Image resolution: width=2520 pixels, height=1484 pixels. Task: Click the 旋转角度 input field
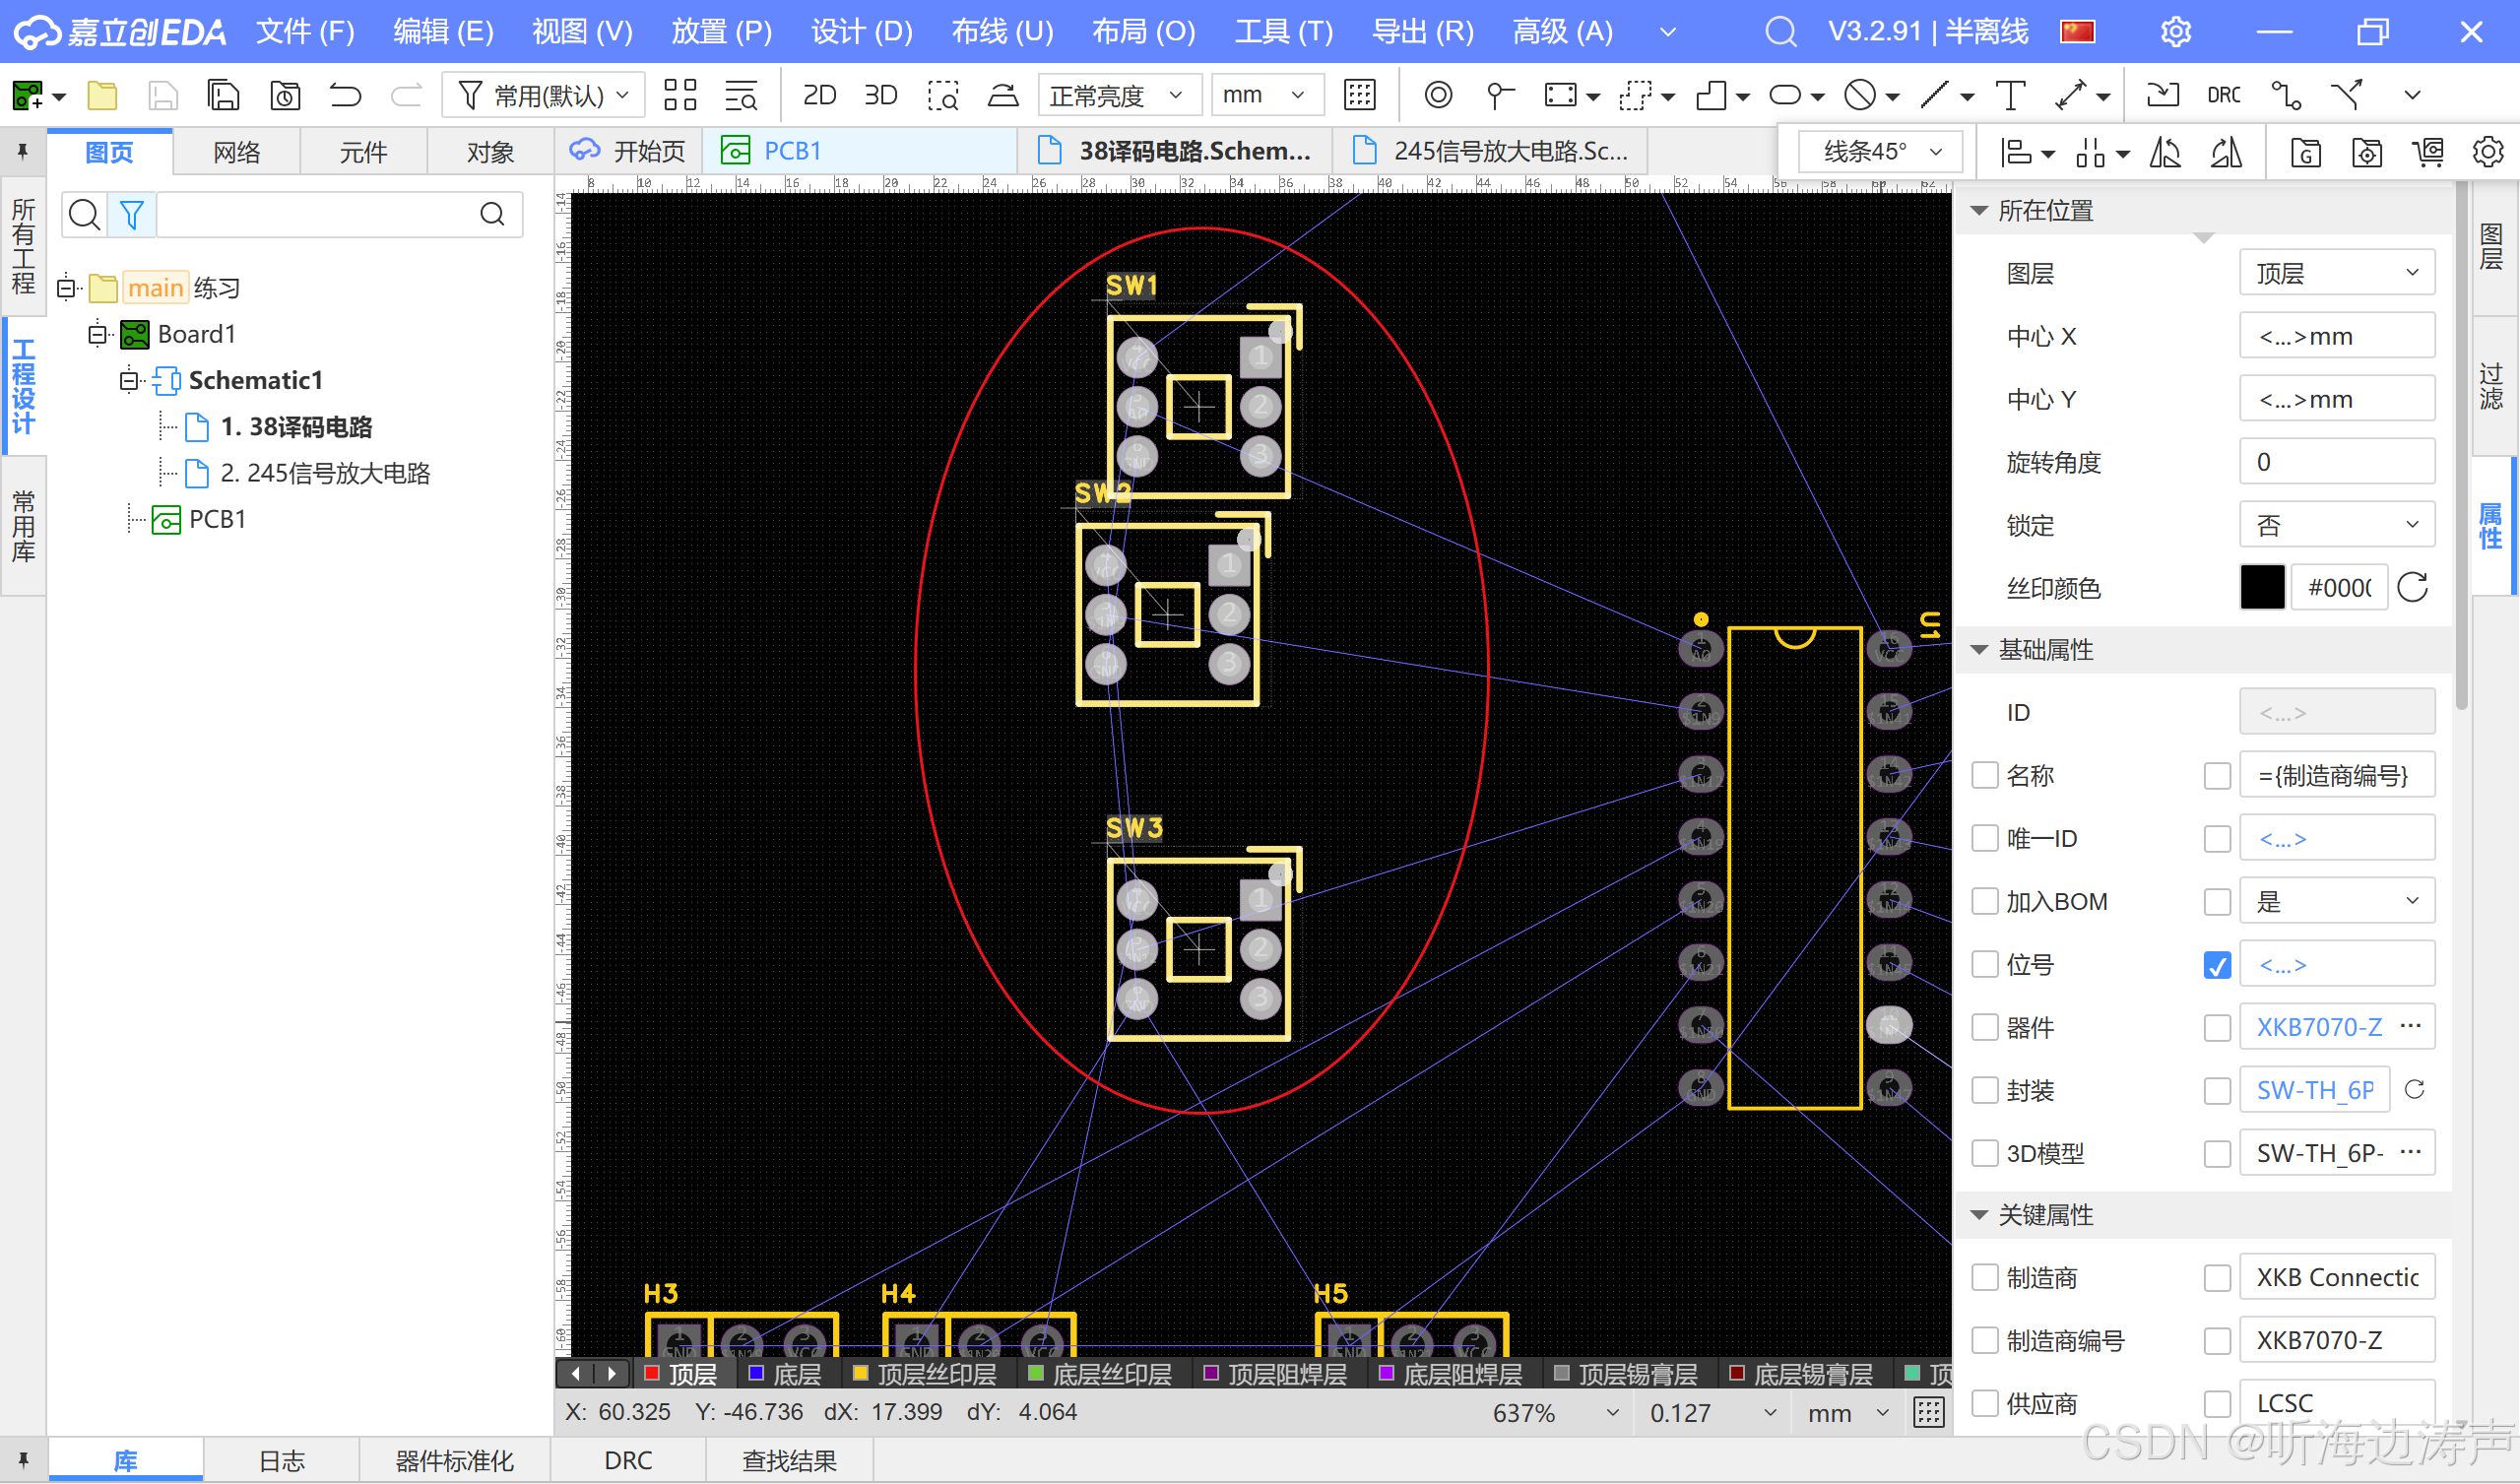(x=2336, y=462)
